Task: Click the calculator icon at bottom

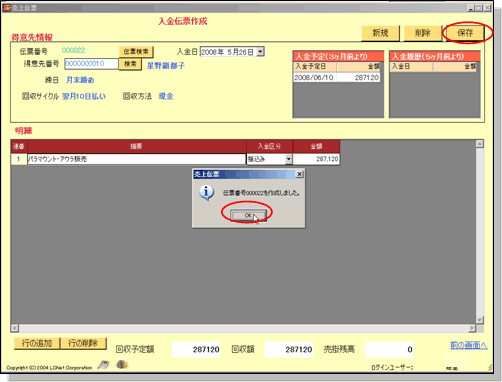Action: tap(103, 365)
